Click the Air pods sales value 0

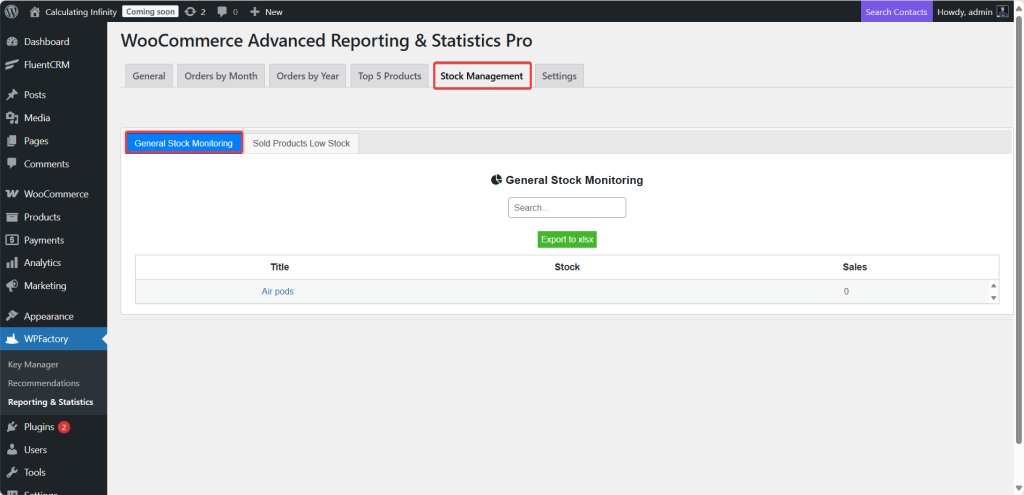click(846, 292)
